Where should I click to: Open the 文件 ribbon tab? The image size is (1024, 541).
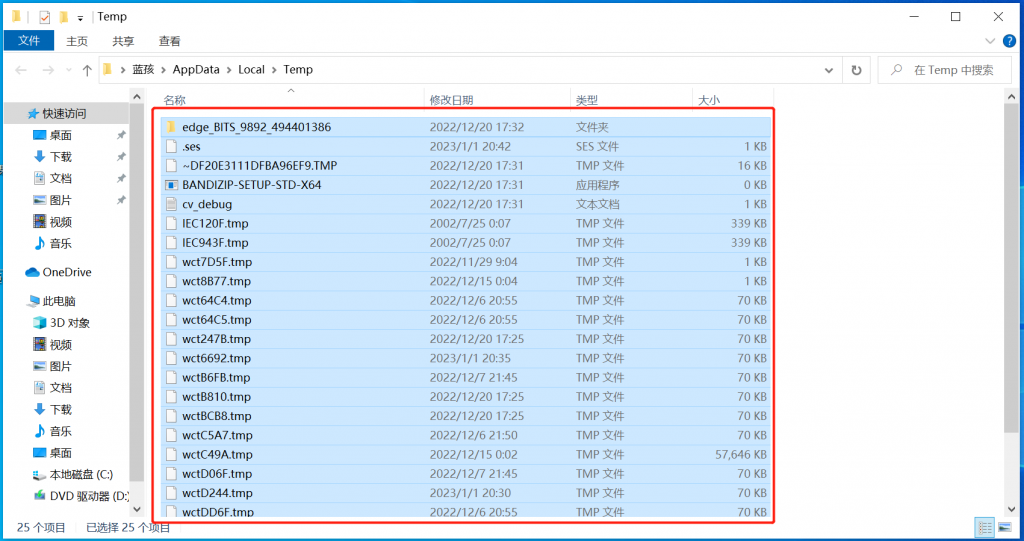pos(29,41)
